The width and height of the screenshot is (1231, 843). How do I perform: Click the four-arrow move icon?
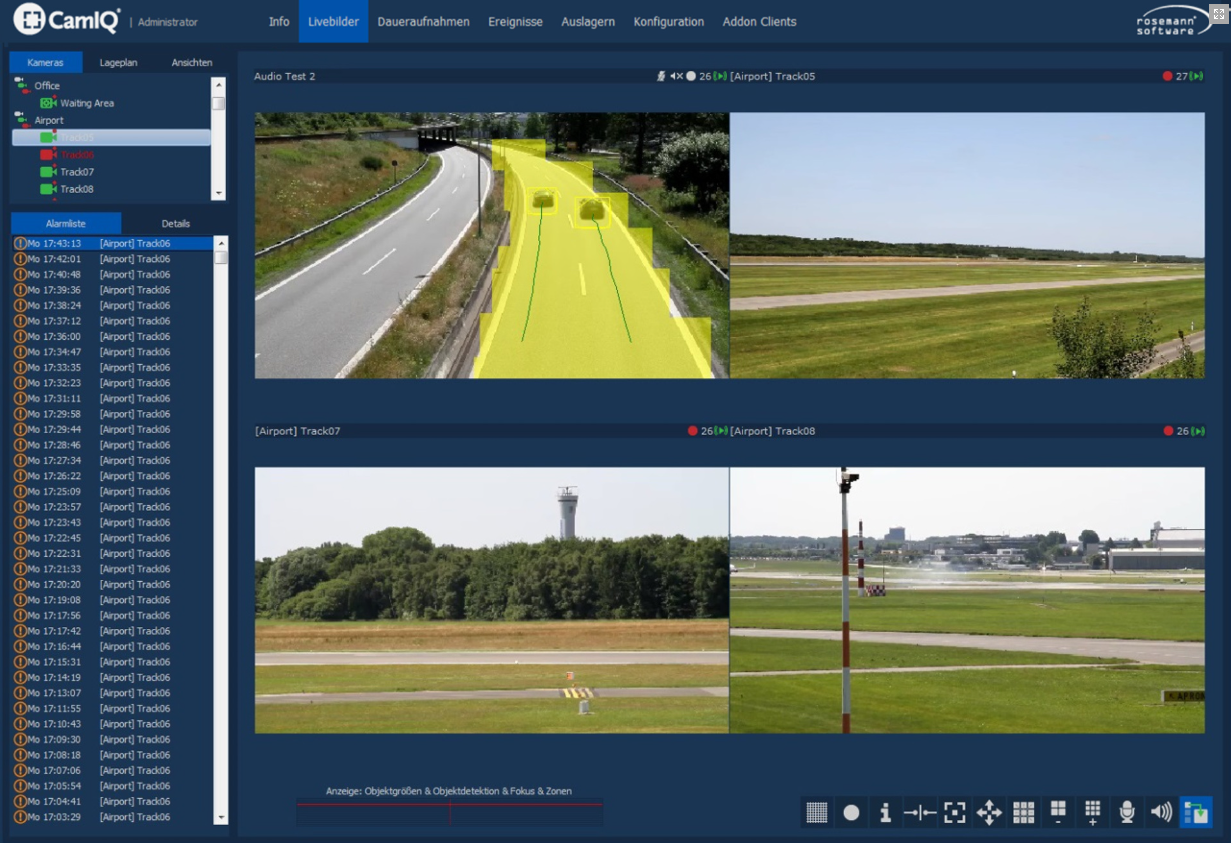[989, 812]
